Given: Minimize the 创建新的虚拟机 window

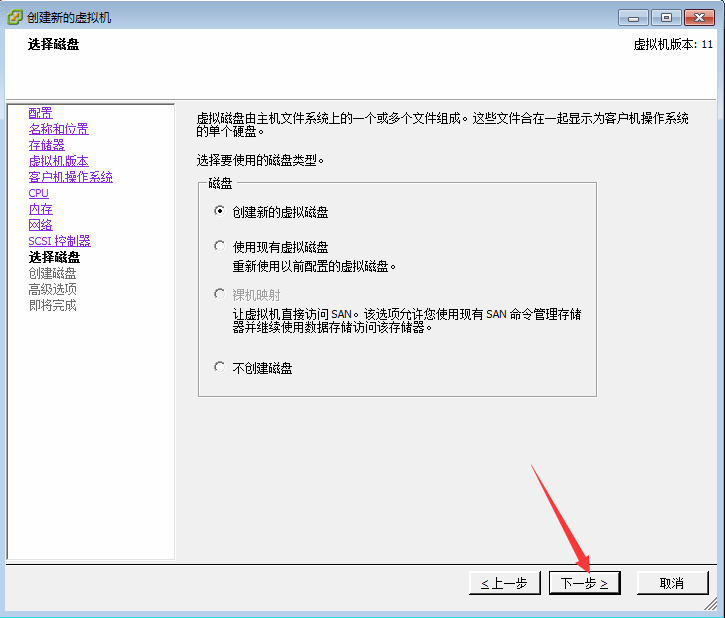Looking at the screenshot, I should (x=633, y=18).
